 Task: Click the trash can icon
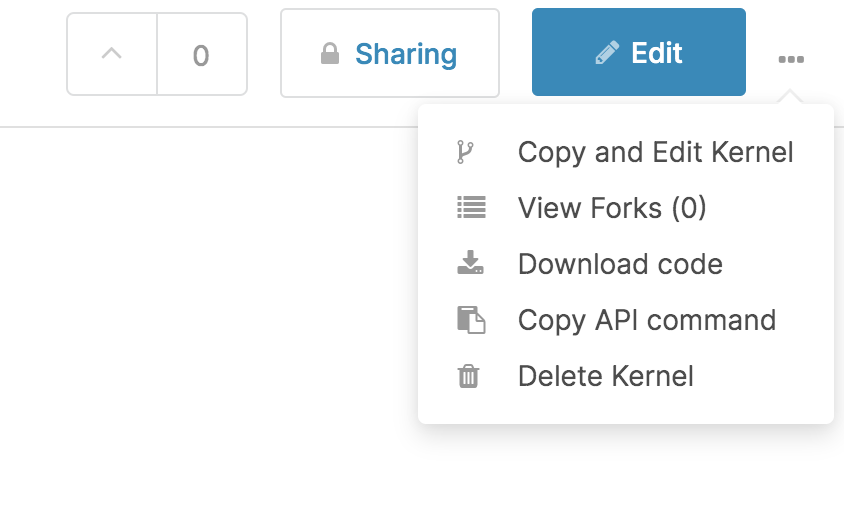468,376
